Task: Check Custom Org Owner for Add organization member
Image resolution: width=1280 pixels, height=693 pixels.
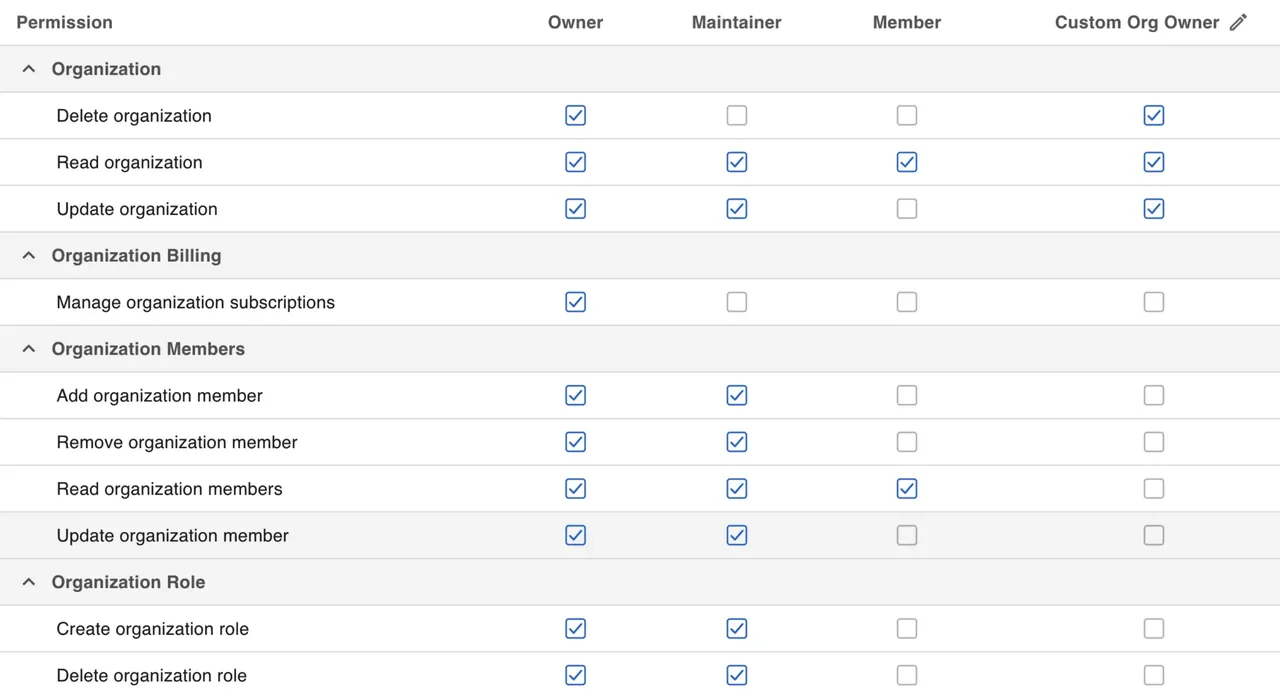Action: [x=1154, y=396]
